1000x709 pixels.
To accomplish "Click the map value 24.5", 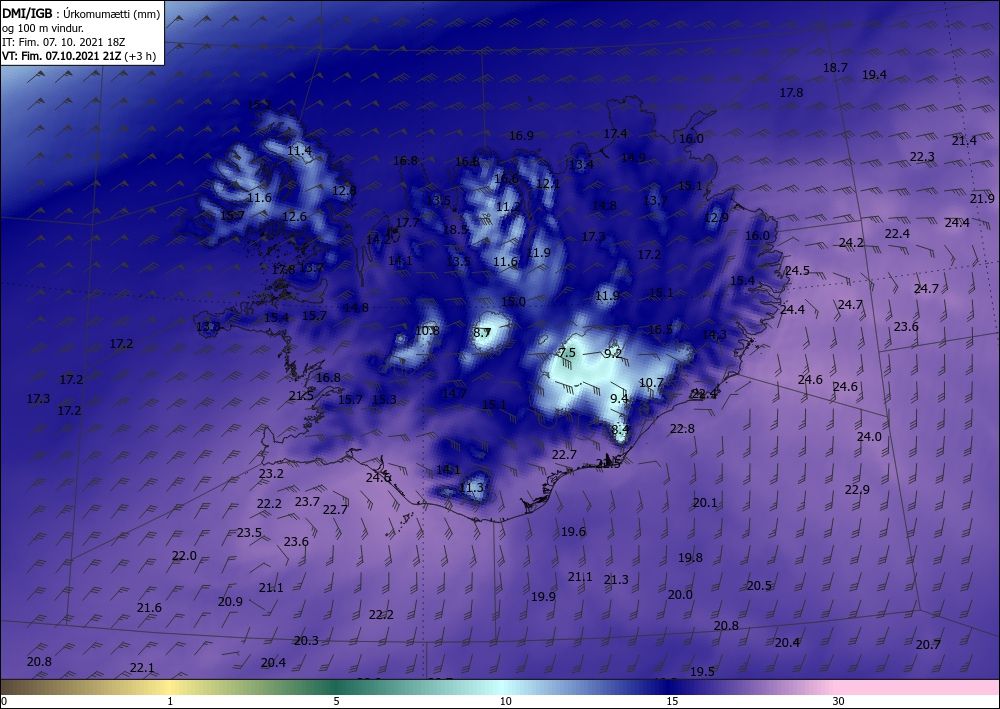I will tap(797, 271).
